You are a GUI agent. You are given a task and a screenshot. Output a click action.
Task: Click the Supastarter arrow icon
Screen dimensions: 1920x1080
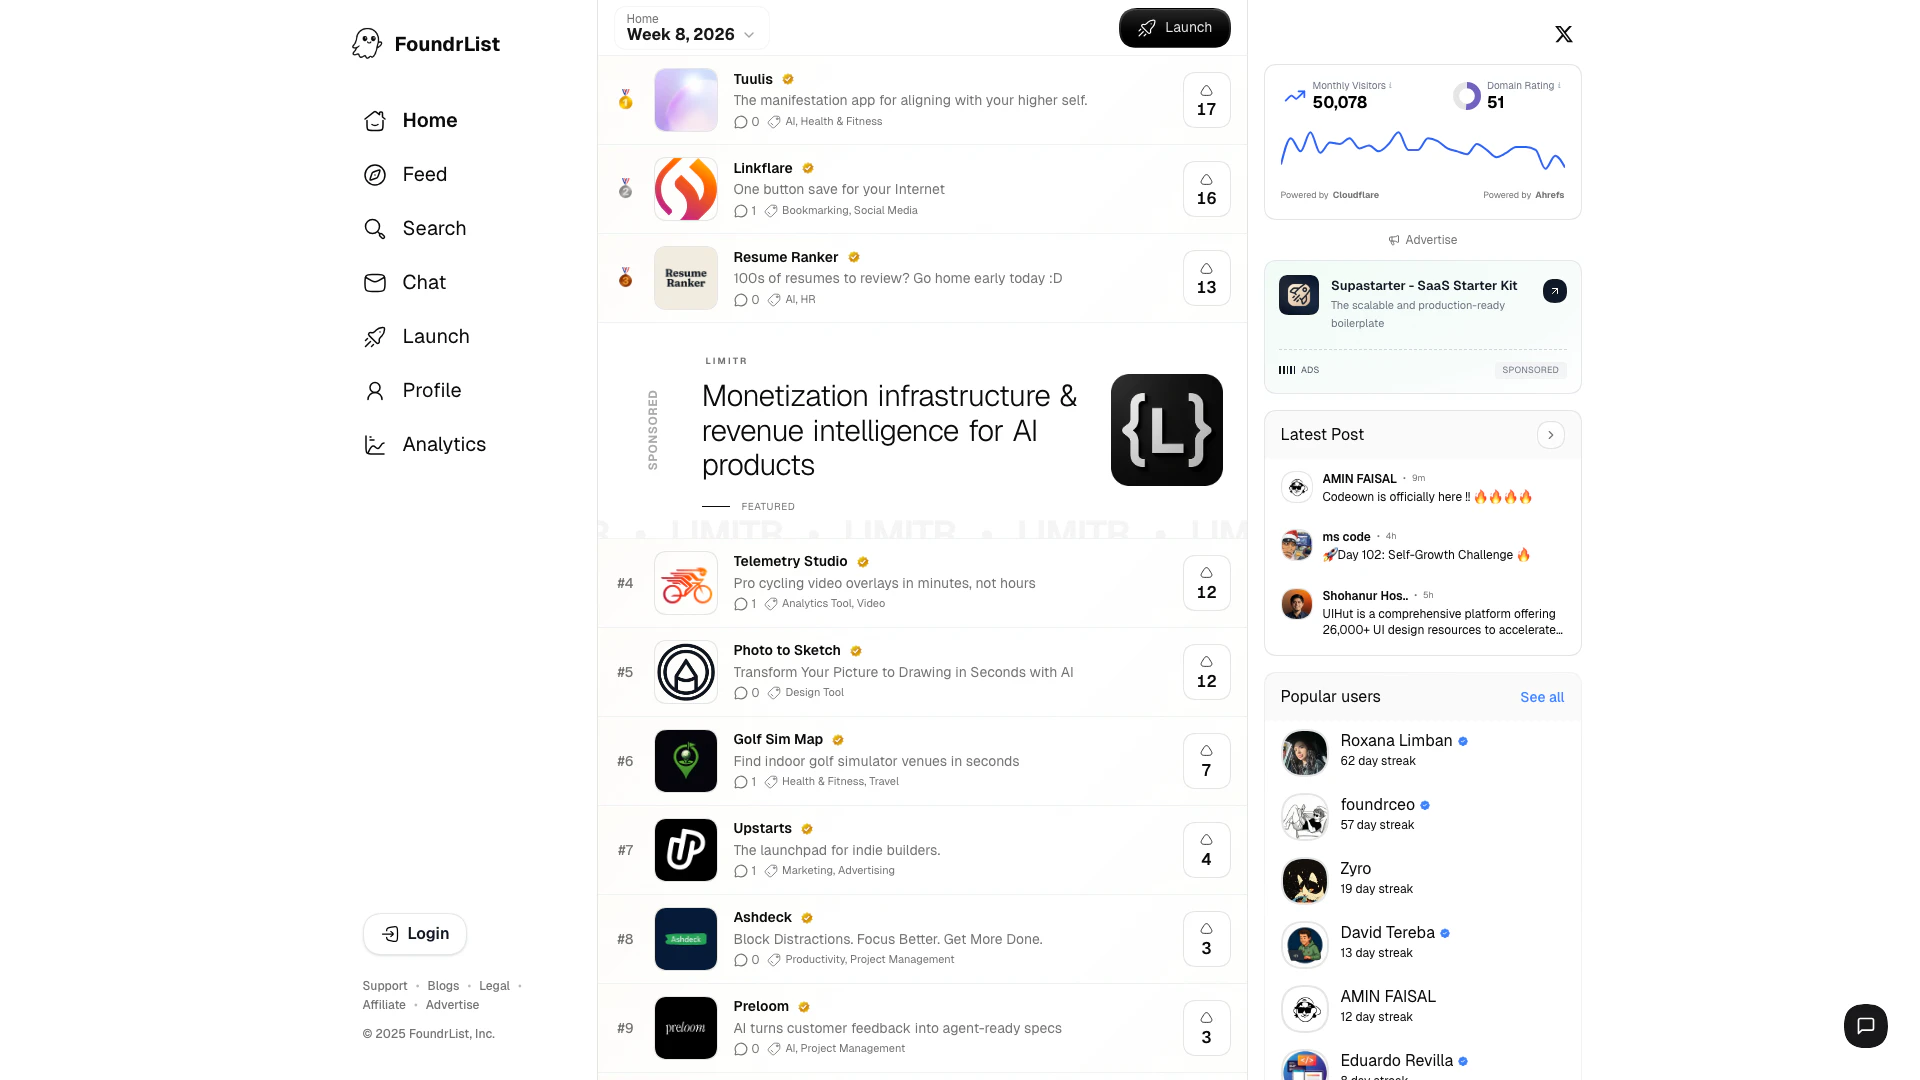click(x=1554, y=291)
